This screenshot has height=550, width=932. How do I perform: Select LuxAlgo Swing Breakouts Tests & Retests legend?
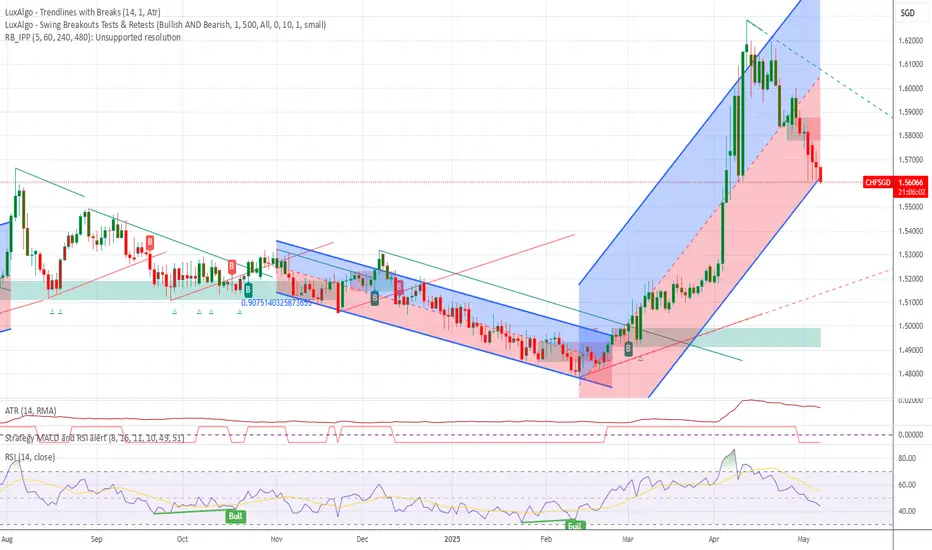tap(165, 24)
